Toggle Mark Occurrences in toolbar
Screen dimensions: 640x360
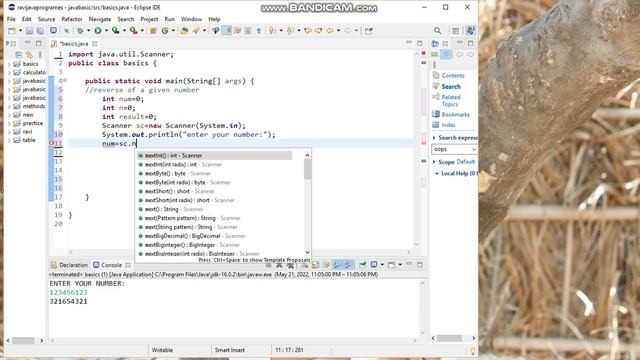click(227, 31)
